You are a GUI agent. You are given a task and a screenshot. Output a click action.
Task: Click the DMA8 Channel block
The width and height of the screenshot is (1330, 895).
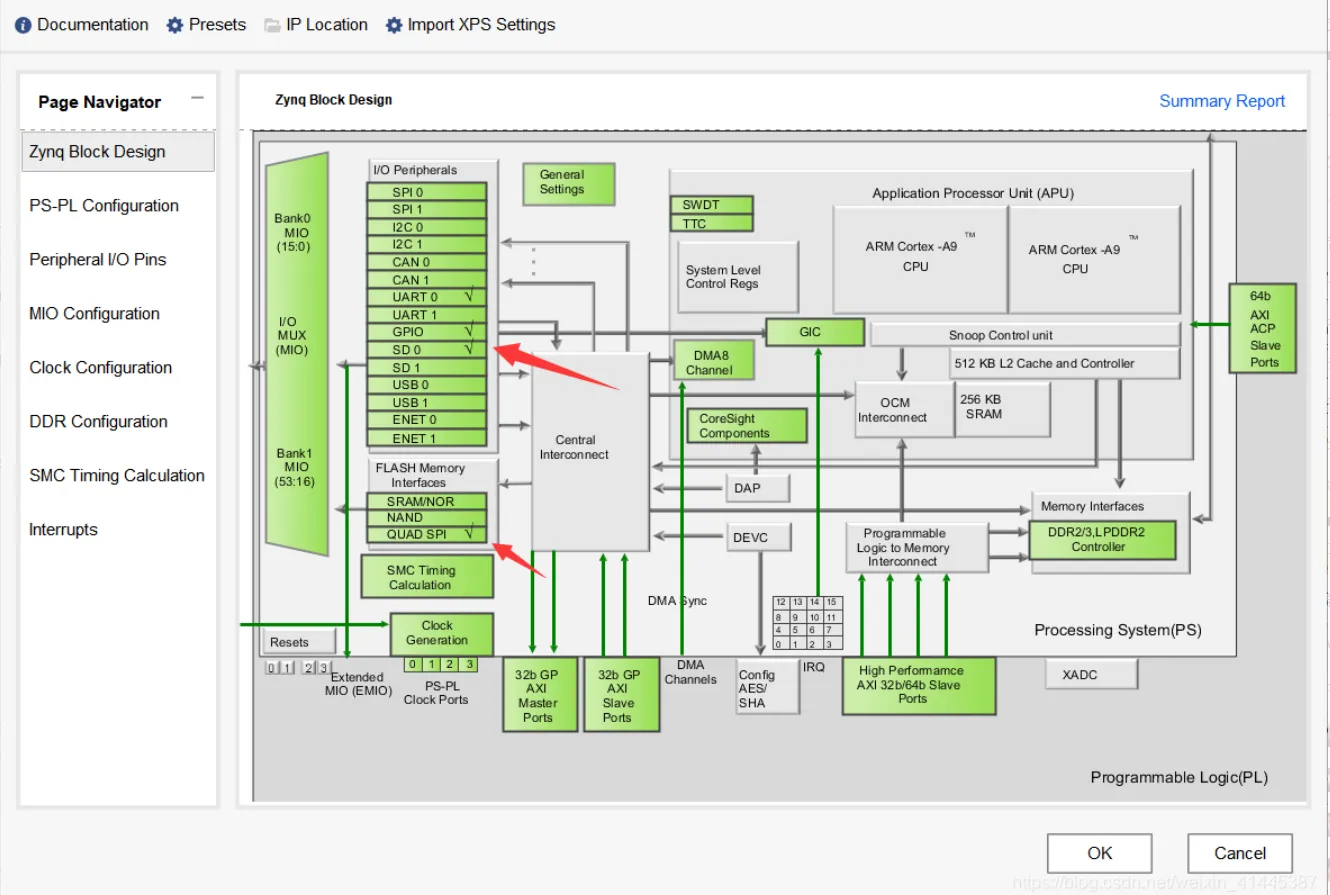[x=713, y=362]
